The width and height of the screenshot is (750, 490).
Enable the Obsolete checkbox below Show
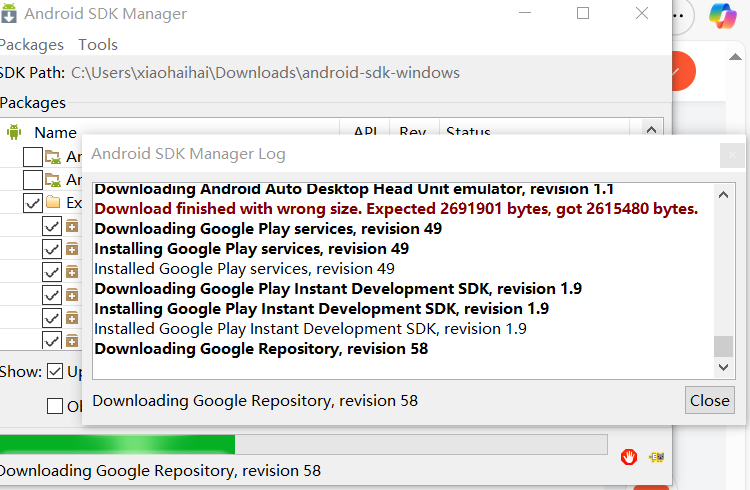(55, 406)
